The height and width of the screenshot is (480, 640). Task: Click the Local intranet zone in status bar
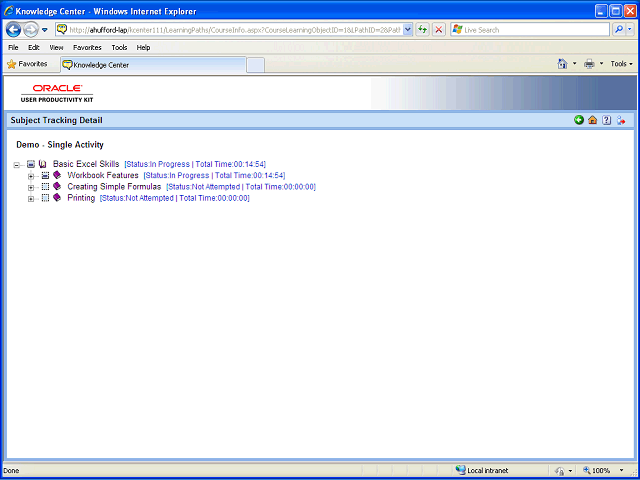(482, 471)
